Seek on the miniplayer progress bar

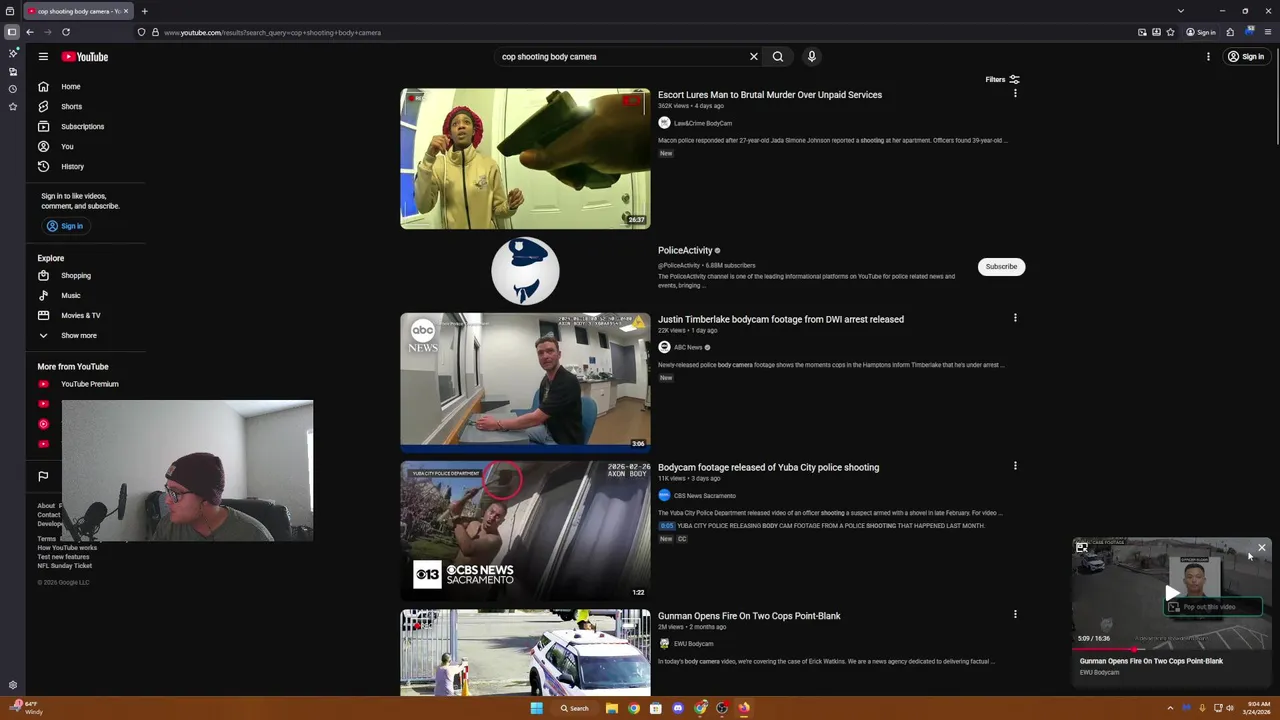1172,650
